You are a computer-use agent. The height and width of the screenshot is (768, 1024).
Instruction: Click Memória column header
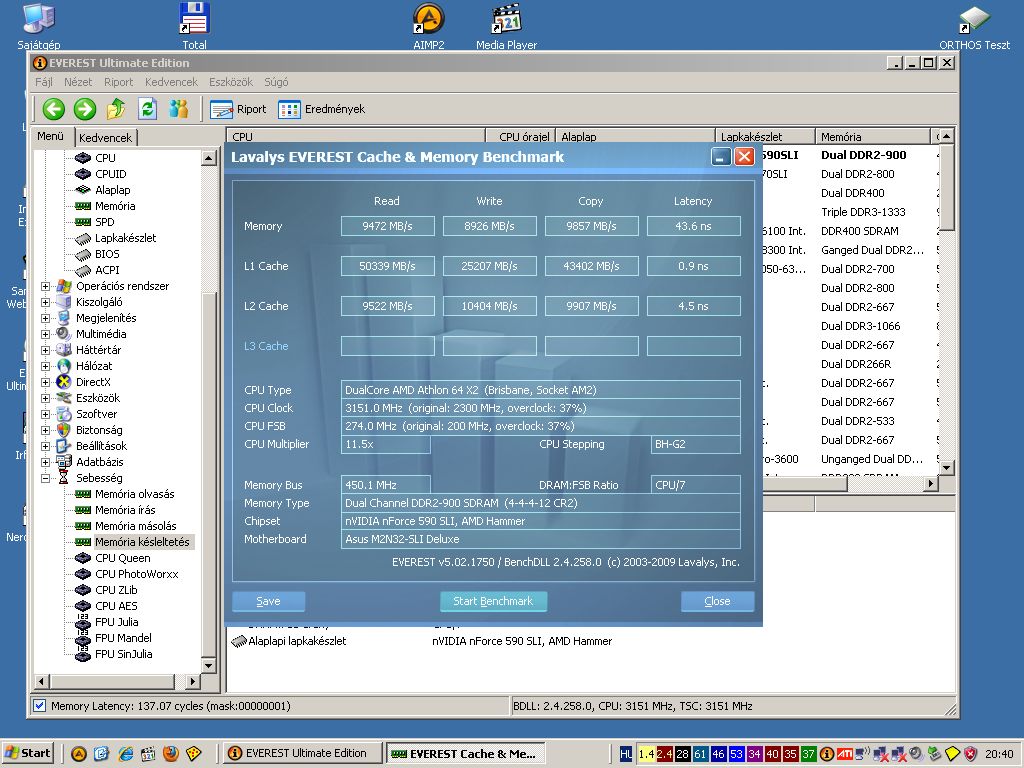tap(872, 136)
